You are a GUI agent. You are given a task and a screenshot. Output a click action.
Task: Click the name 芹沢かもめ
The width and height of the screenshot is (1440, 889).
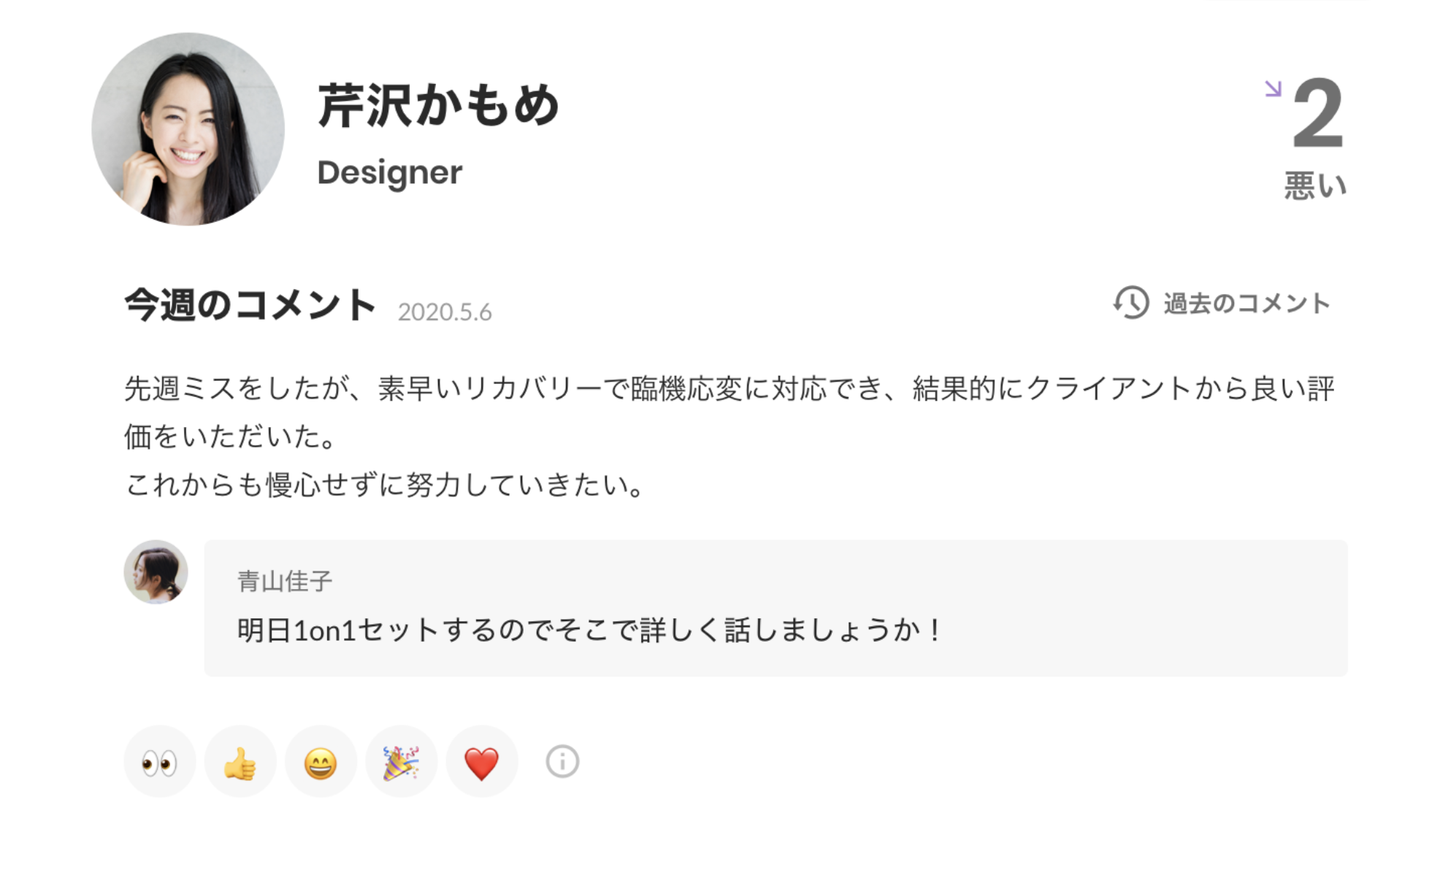coord(438,106)
